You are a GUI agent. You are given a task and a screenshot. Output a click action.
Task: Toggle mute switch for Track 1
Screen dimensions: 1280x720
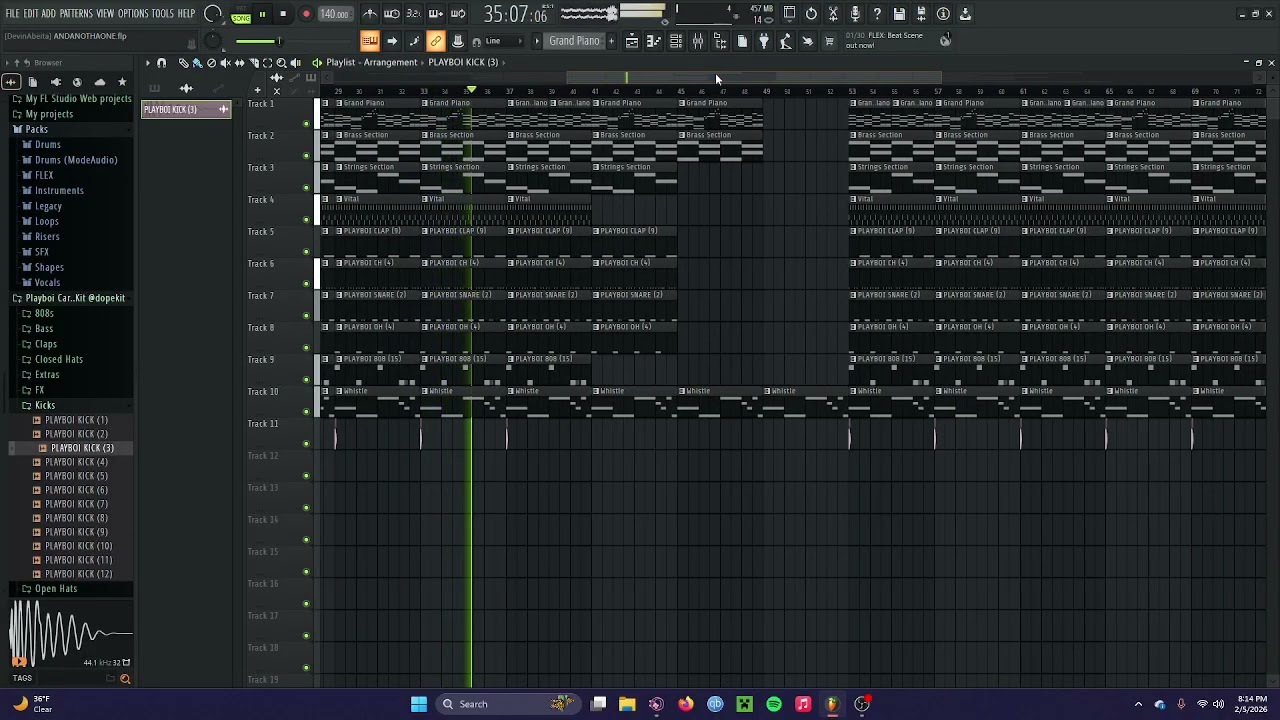click(306, 124)
